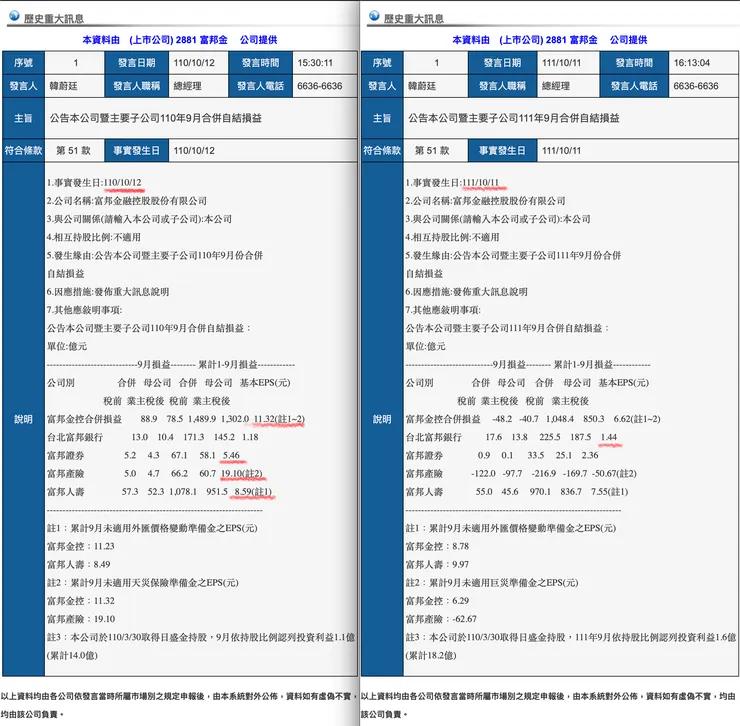Click left note line 富邦人壽：8.49
The width and height of the screenshot is (740, 726).
click(x=78, y=564)
